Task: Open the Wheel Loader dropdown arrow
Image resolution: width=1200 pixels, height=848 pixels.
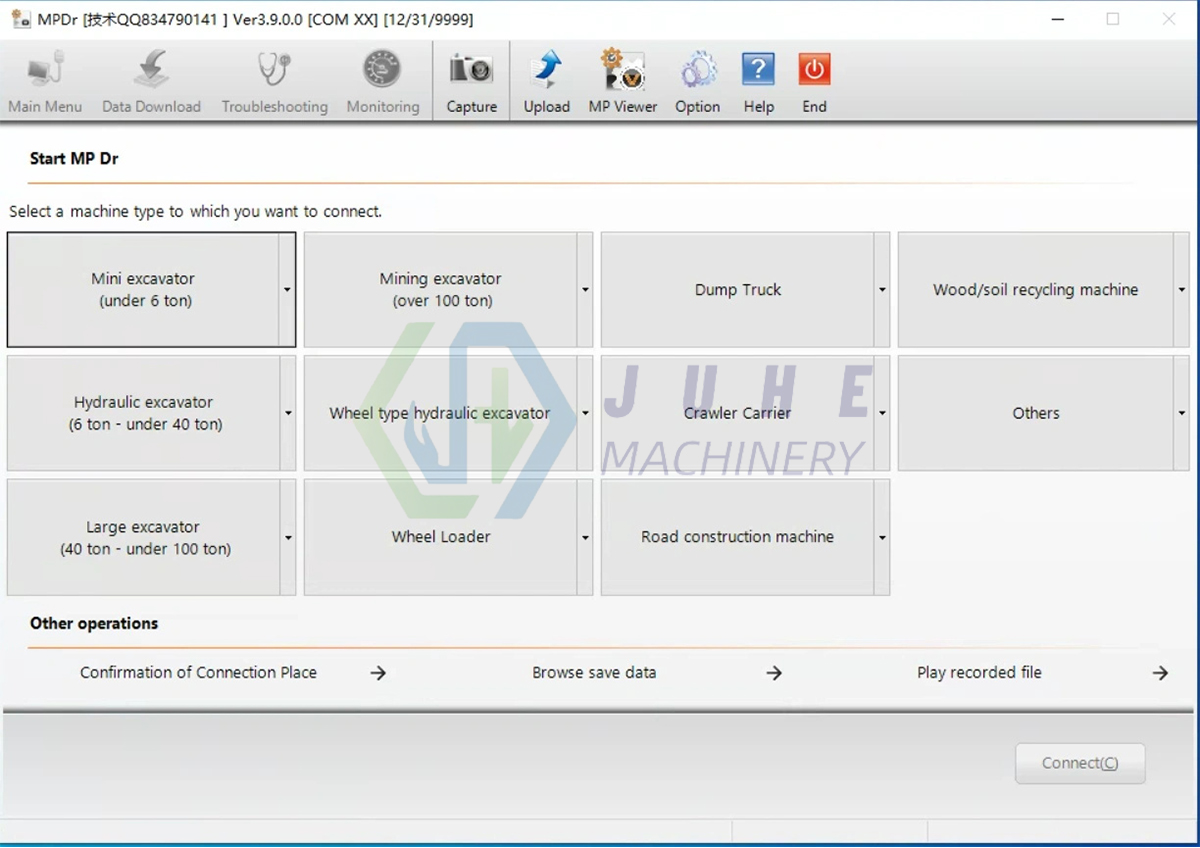Action: click(x=584, y=536)
